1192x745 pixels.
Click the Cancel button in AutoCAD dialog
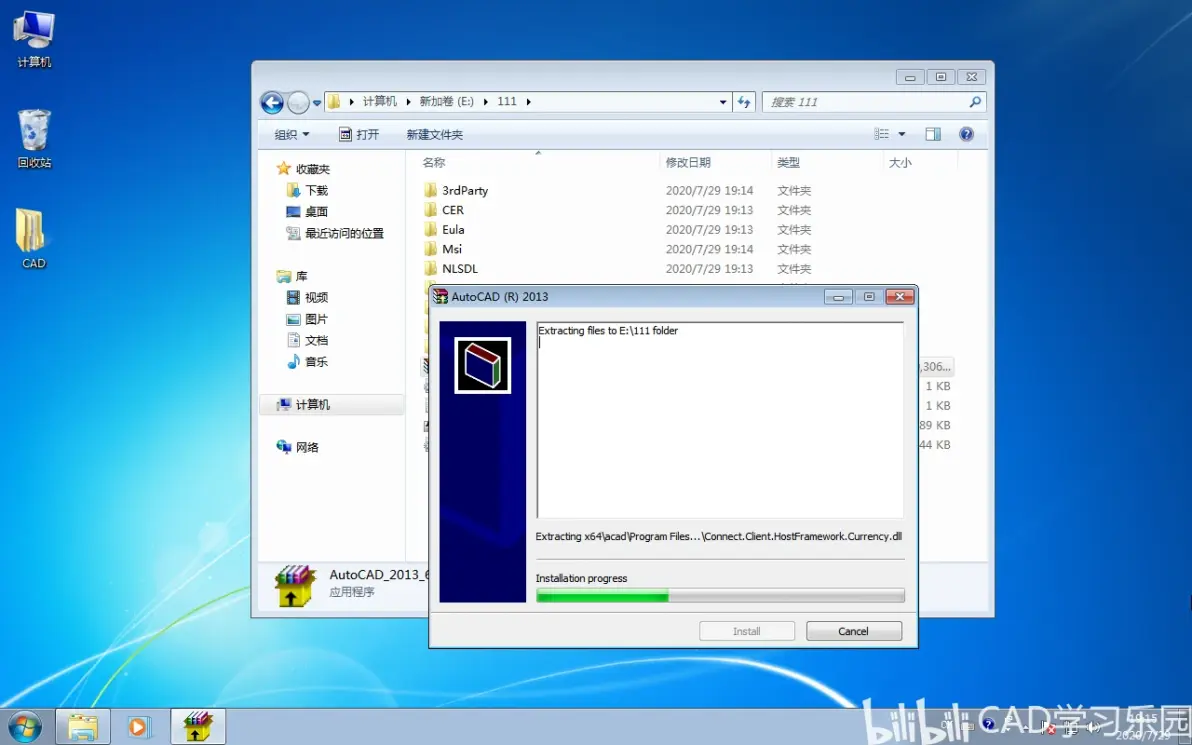coord(854,631)
